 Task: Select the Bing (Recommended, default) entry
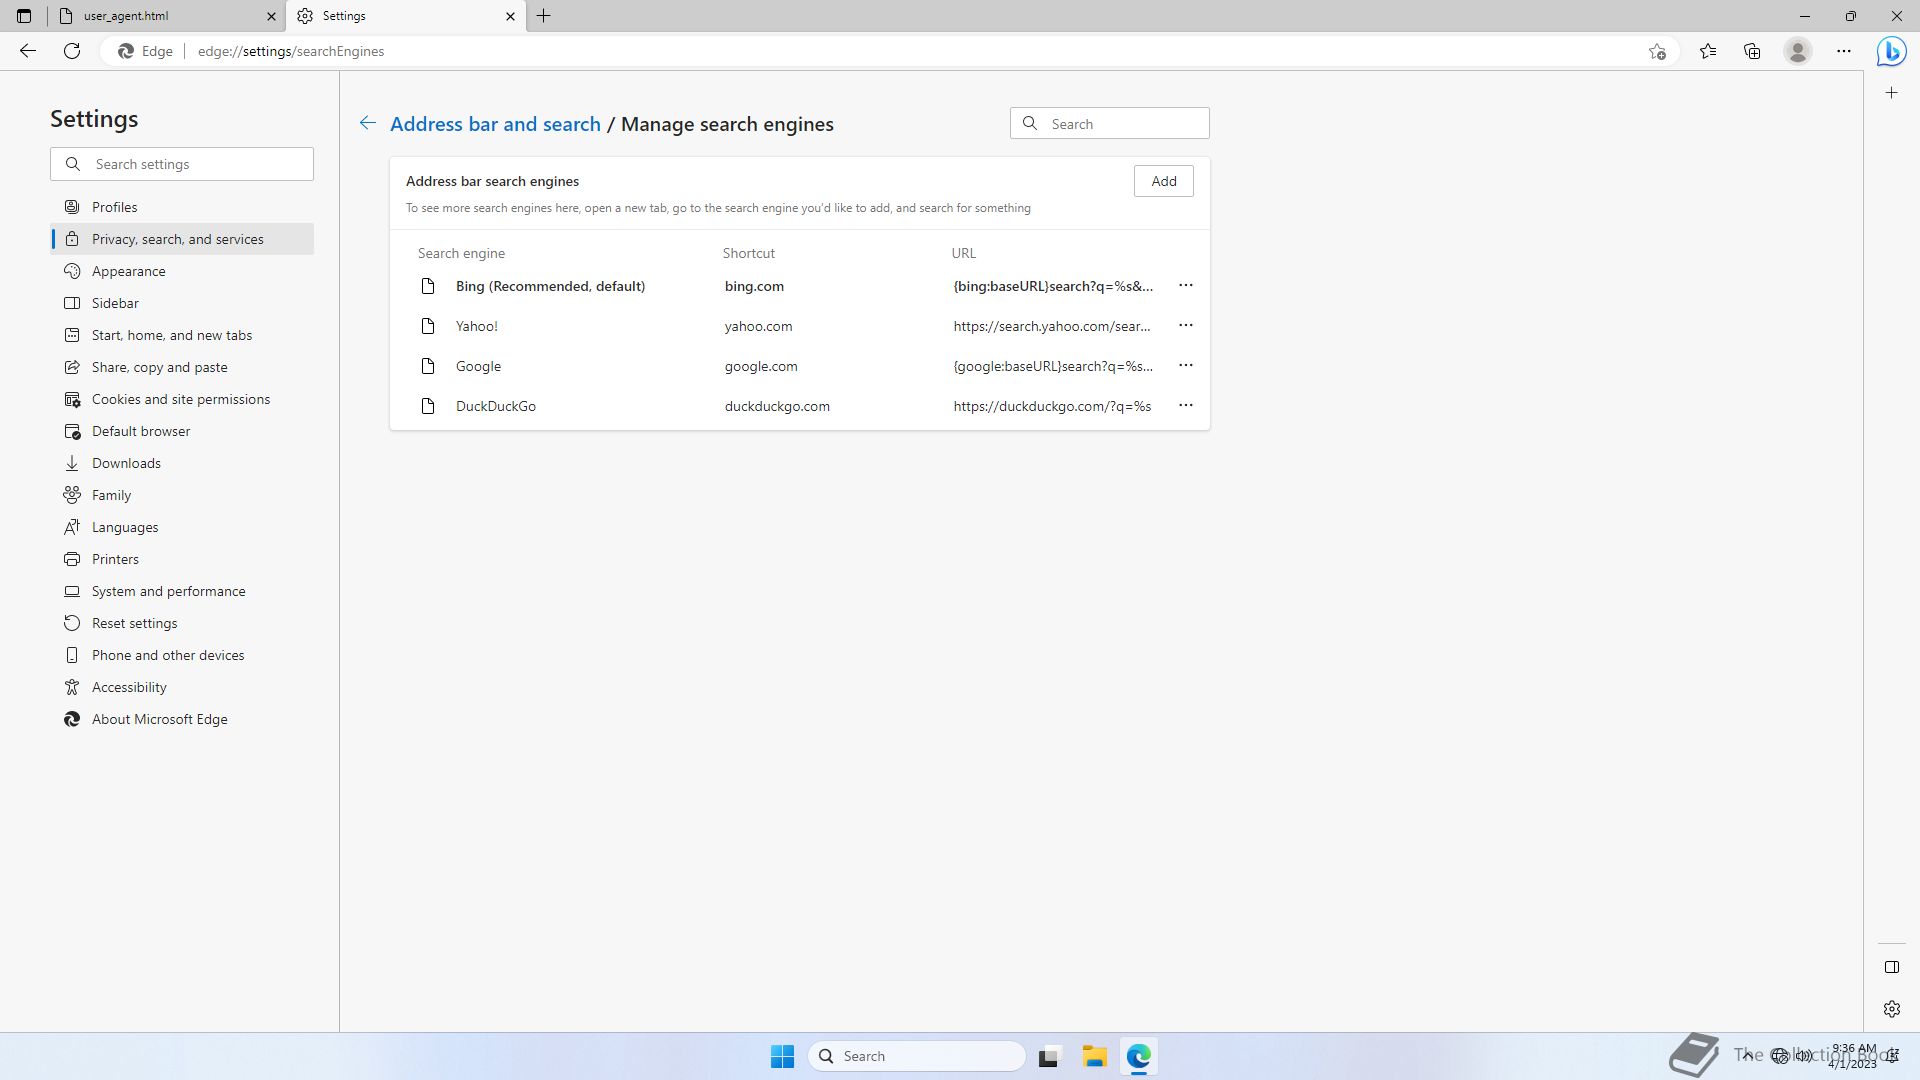coord(550,286)
